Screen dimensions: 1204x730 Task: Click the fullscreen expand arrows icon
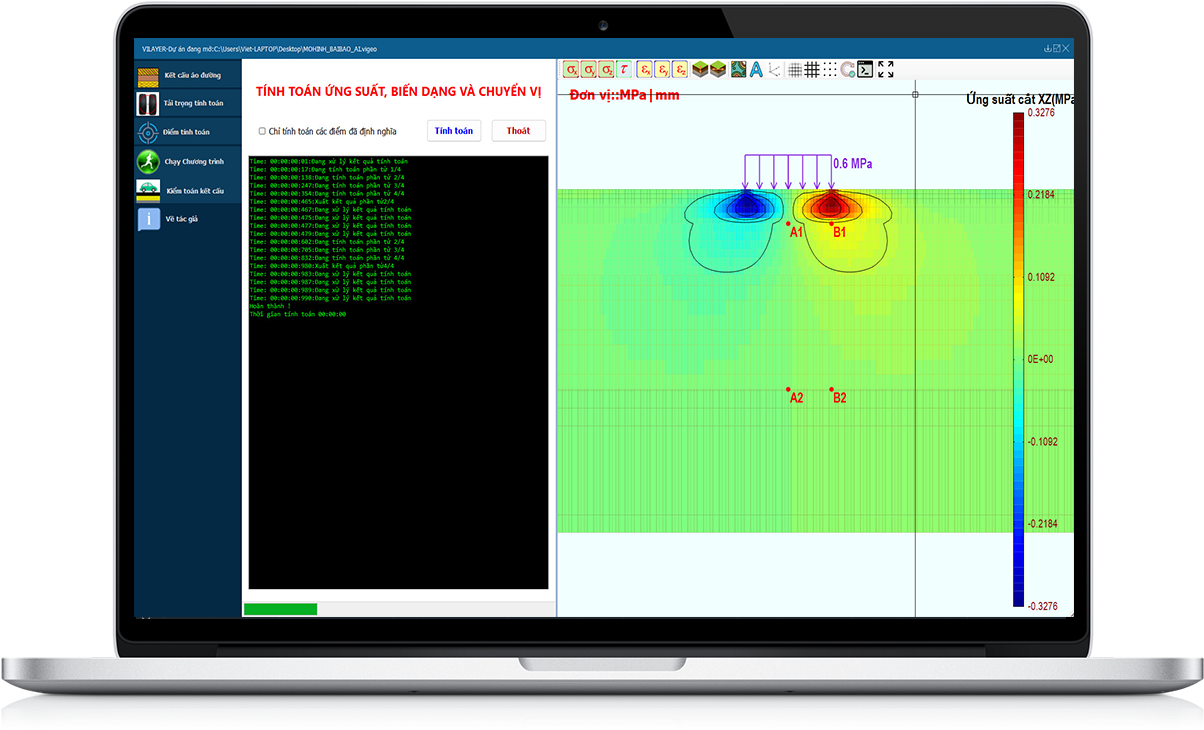pyautogui.click(x=885, y=69)
